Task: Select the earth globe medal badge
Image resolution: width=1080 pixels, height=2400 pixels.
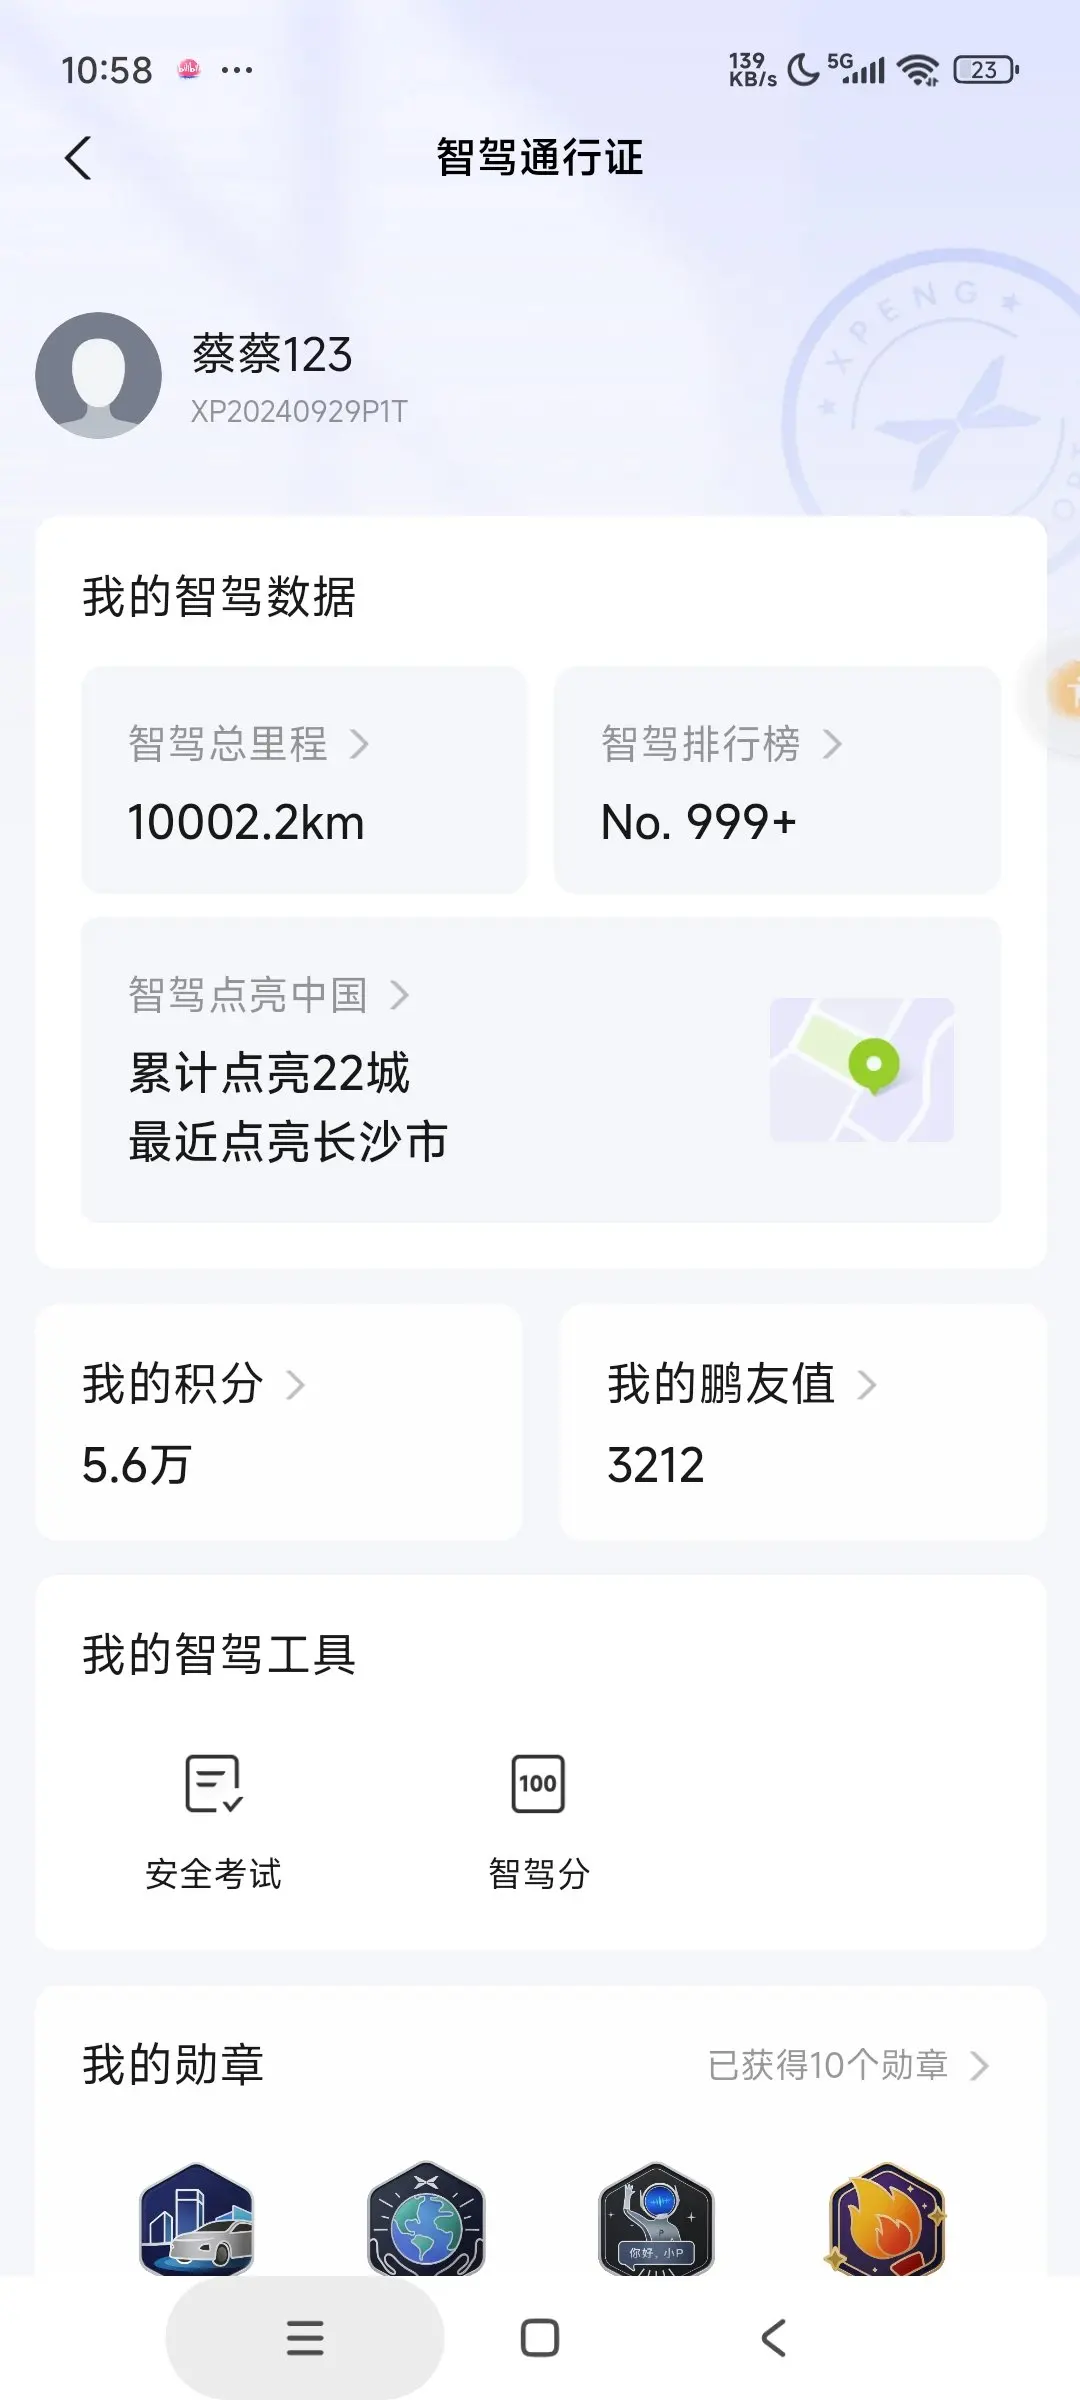Action: pyautogui.click(x=426, y=2220)
